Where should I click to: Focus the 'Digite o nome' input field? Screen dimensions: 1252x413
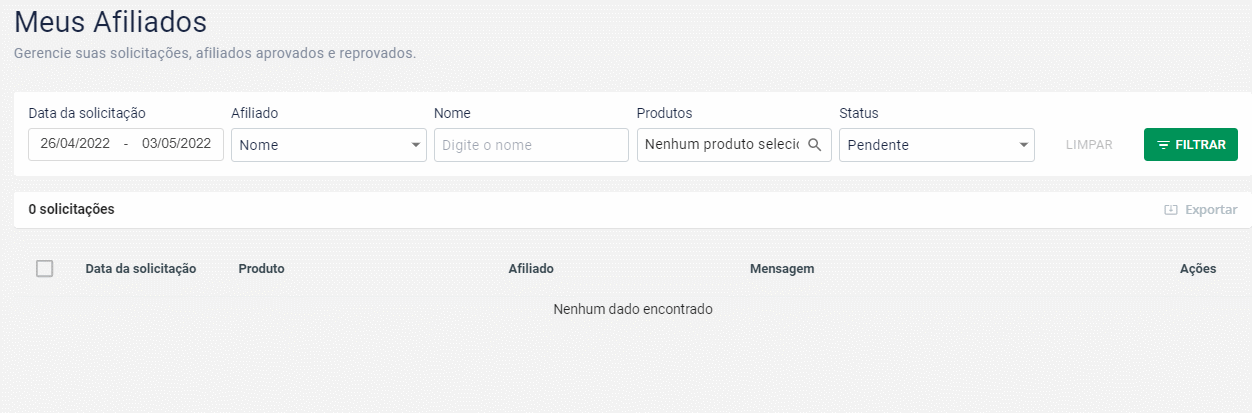click(531, 145)
